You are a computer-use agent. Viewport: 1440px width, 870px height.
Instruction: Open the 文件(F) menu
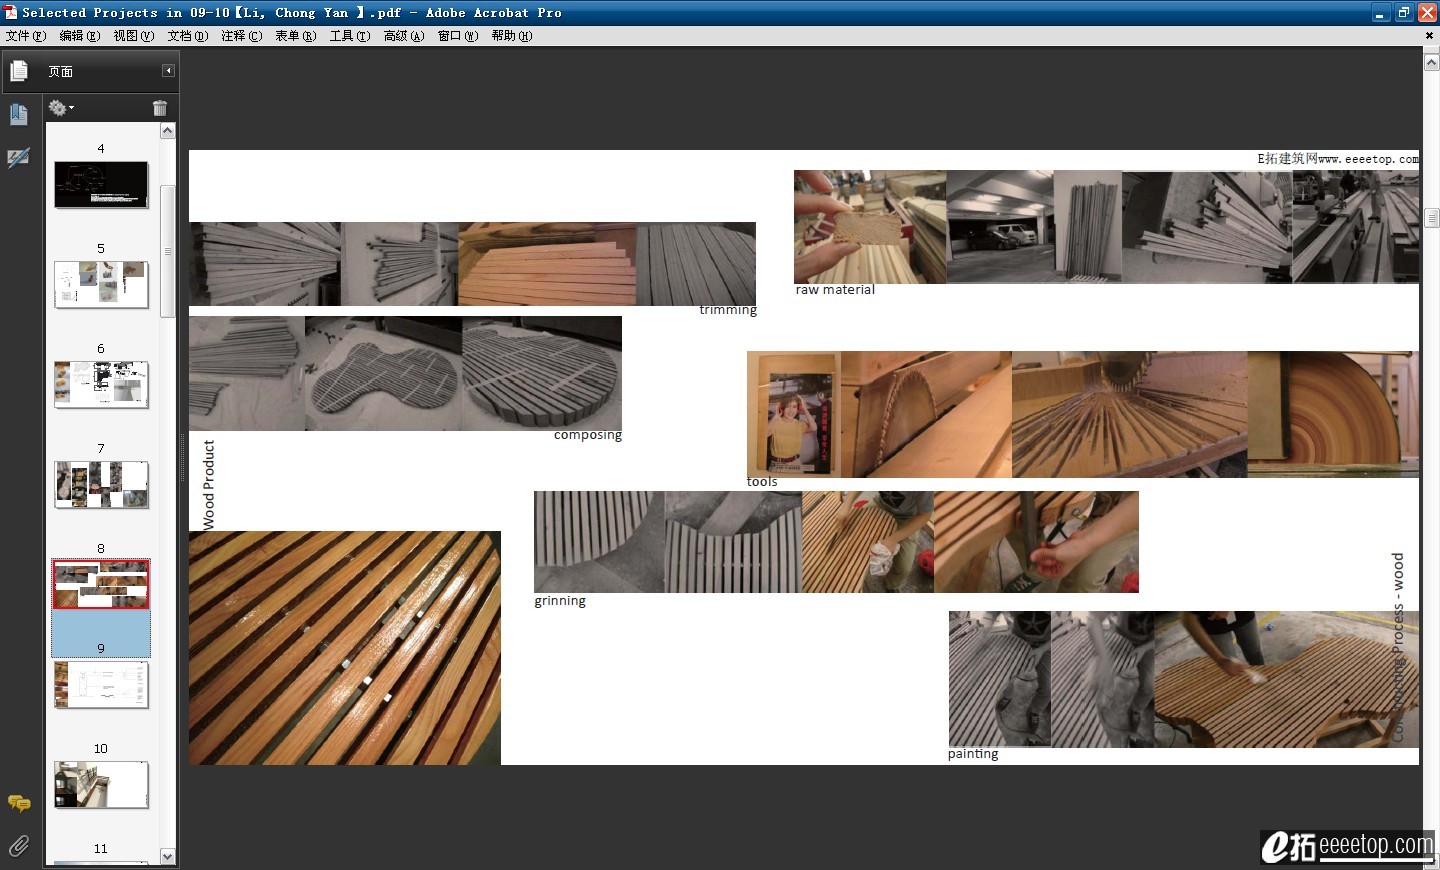point(26,36)
